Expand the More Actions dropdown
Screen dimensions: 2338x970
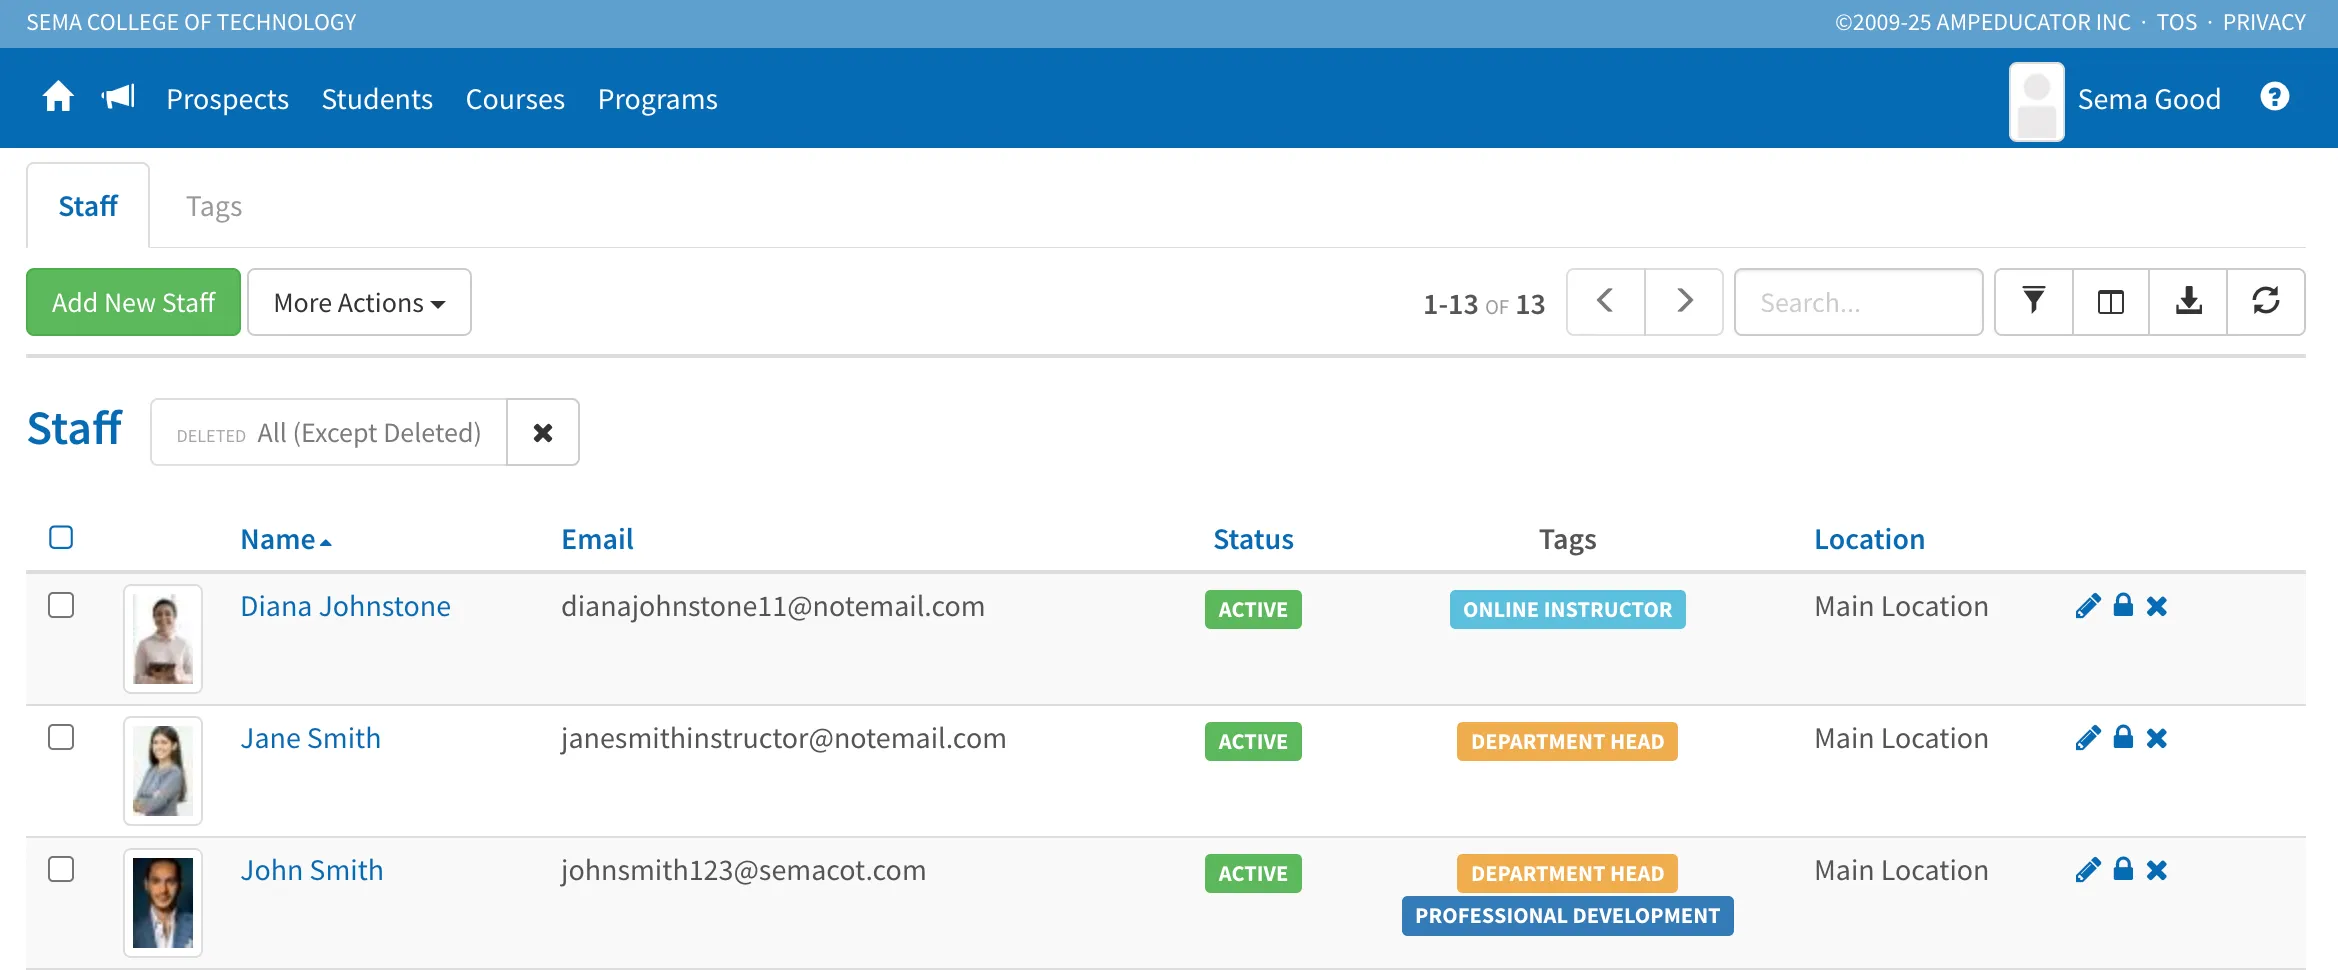point(359,301)
